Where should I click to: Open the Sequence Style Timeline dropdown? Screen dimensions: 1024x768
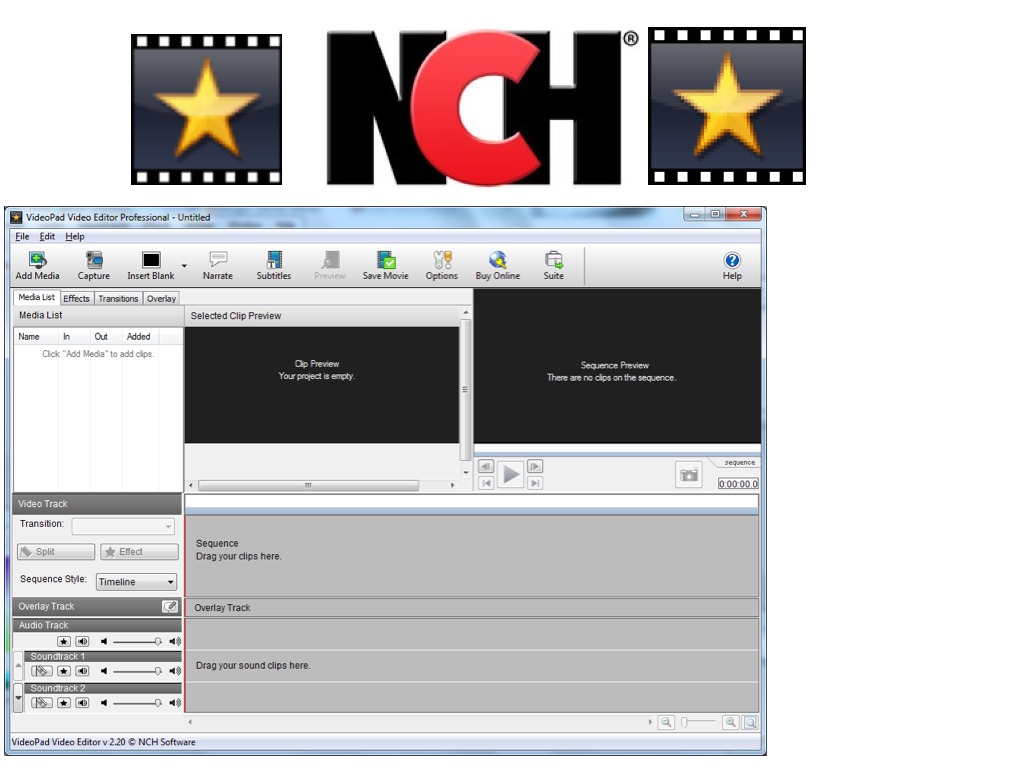tap(136, 581)
